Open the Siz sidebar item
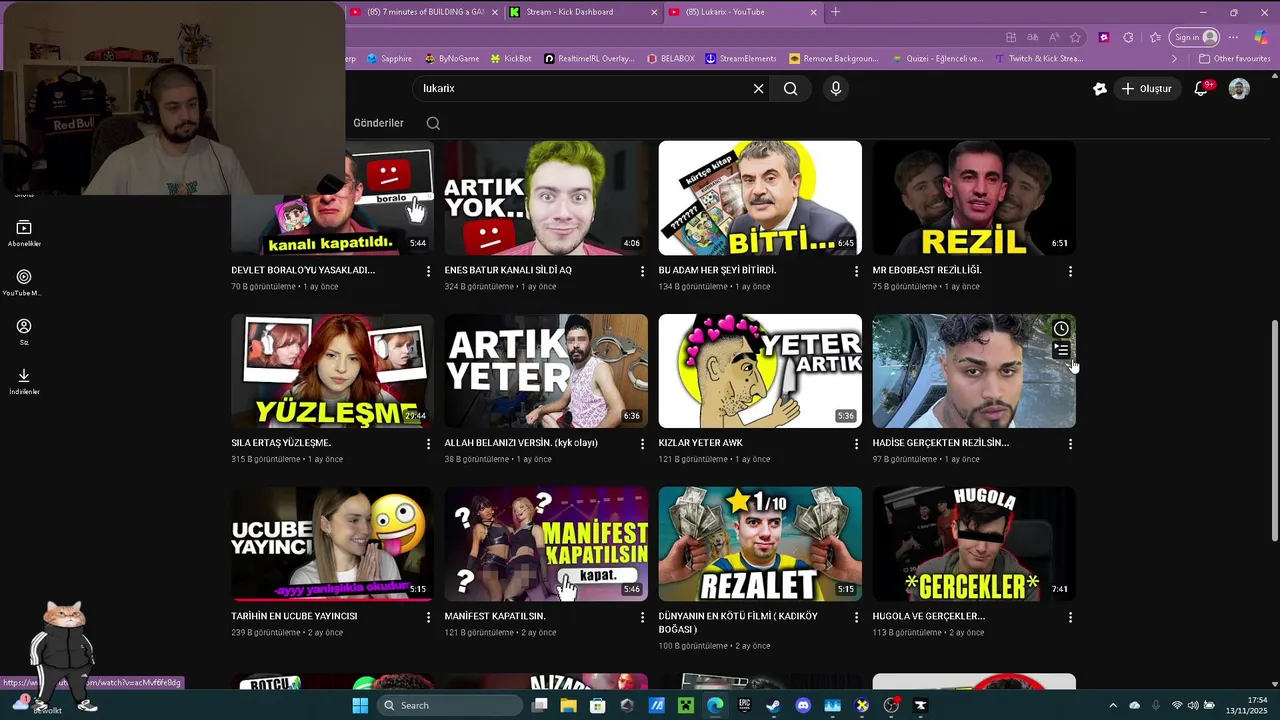The image size is (1280, 720). [24, 332]
